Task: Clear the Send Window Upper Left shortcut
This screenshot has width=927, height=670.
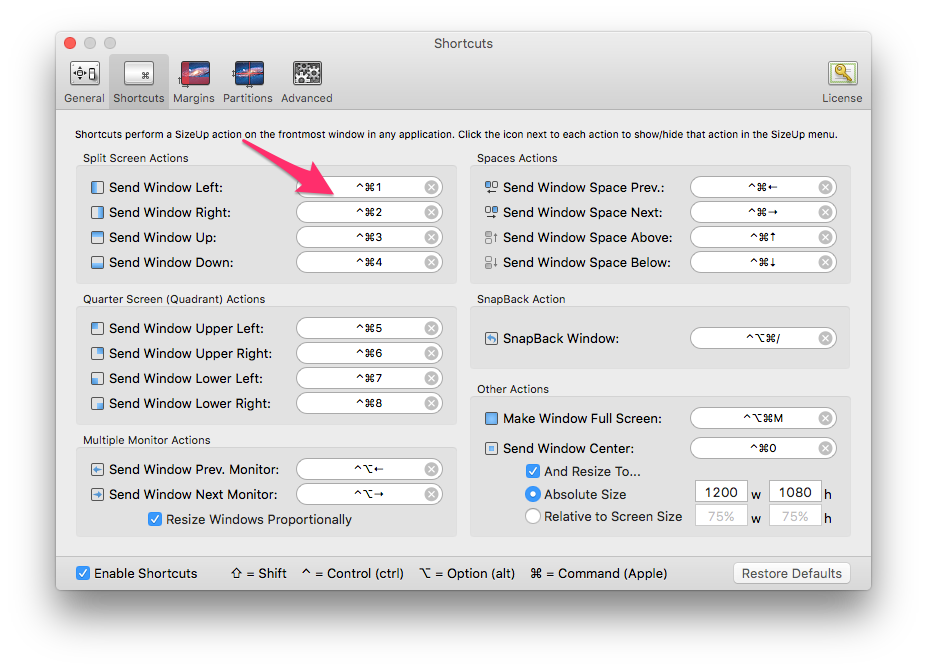Action: (432, 328)
